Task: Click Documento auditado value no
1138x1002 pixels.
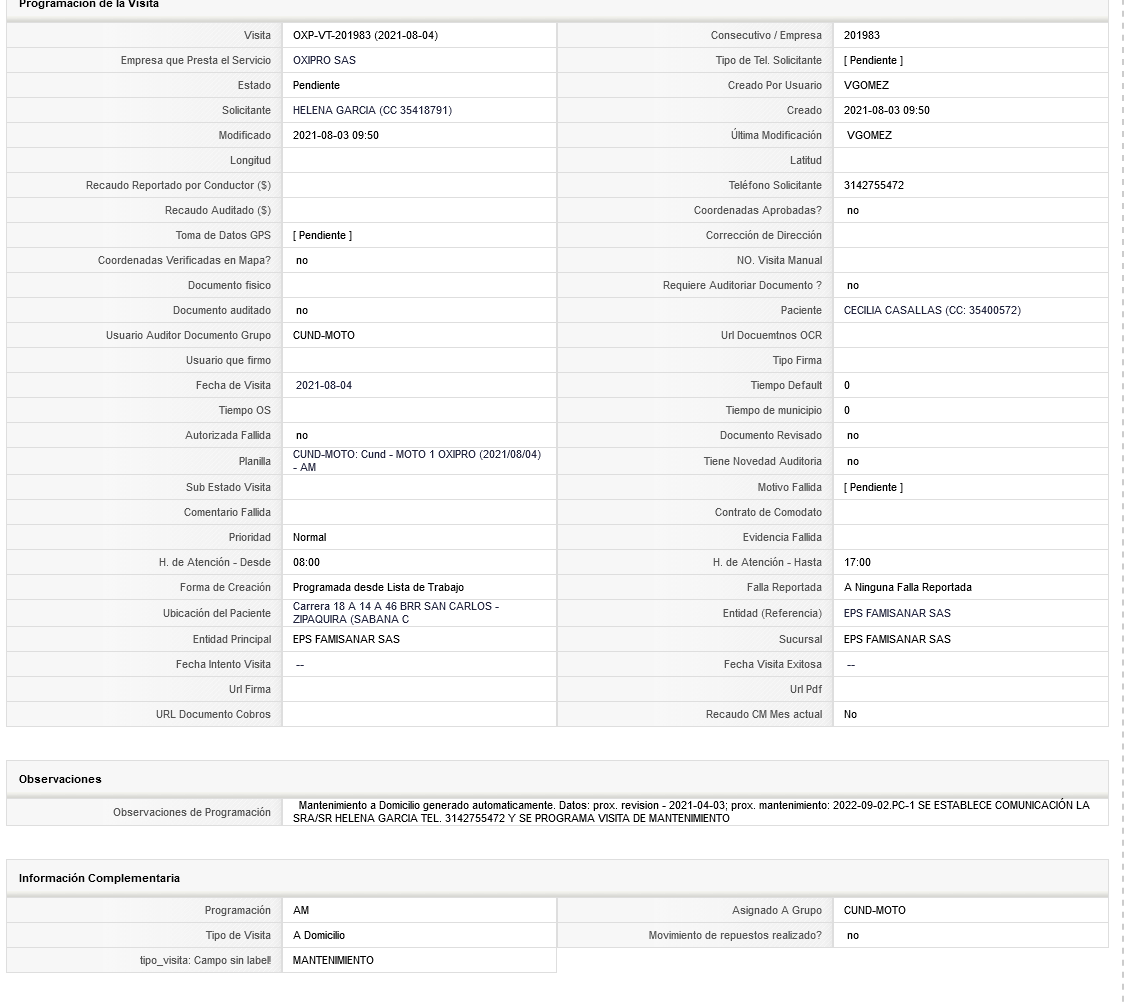Action: 302,311
